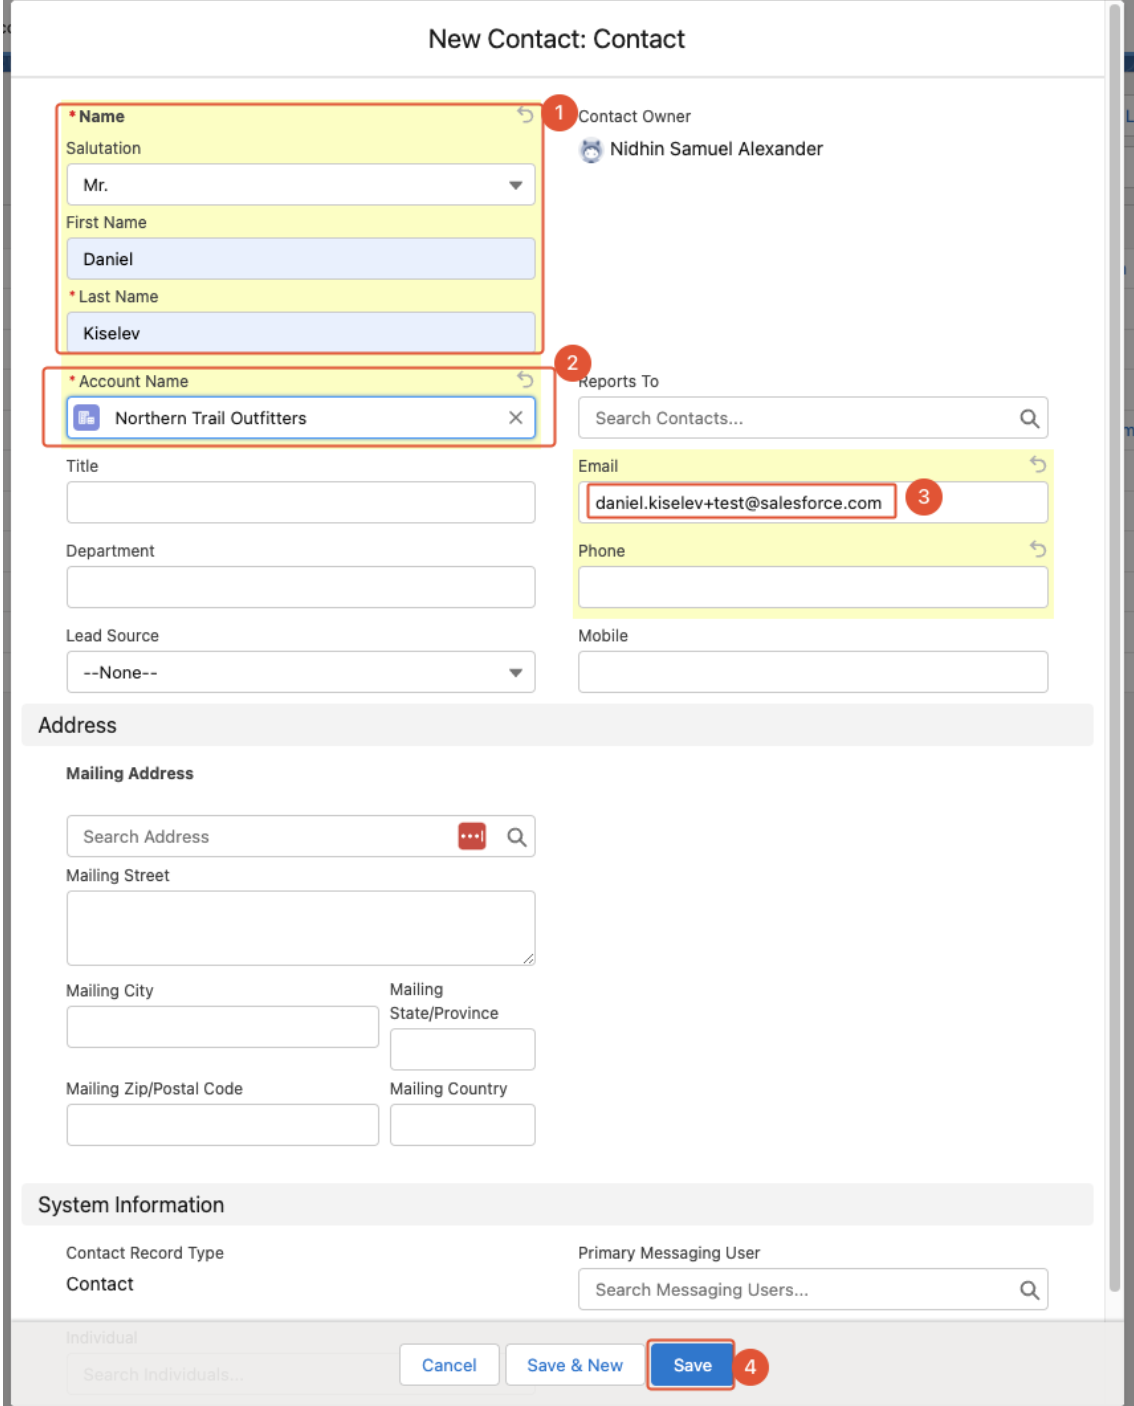
Task: Choose Save & New
Action: [574, 1365]
